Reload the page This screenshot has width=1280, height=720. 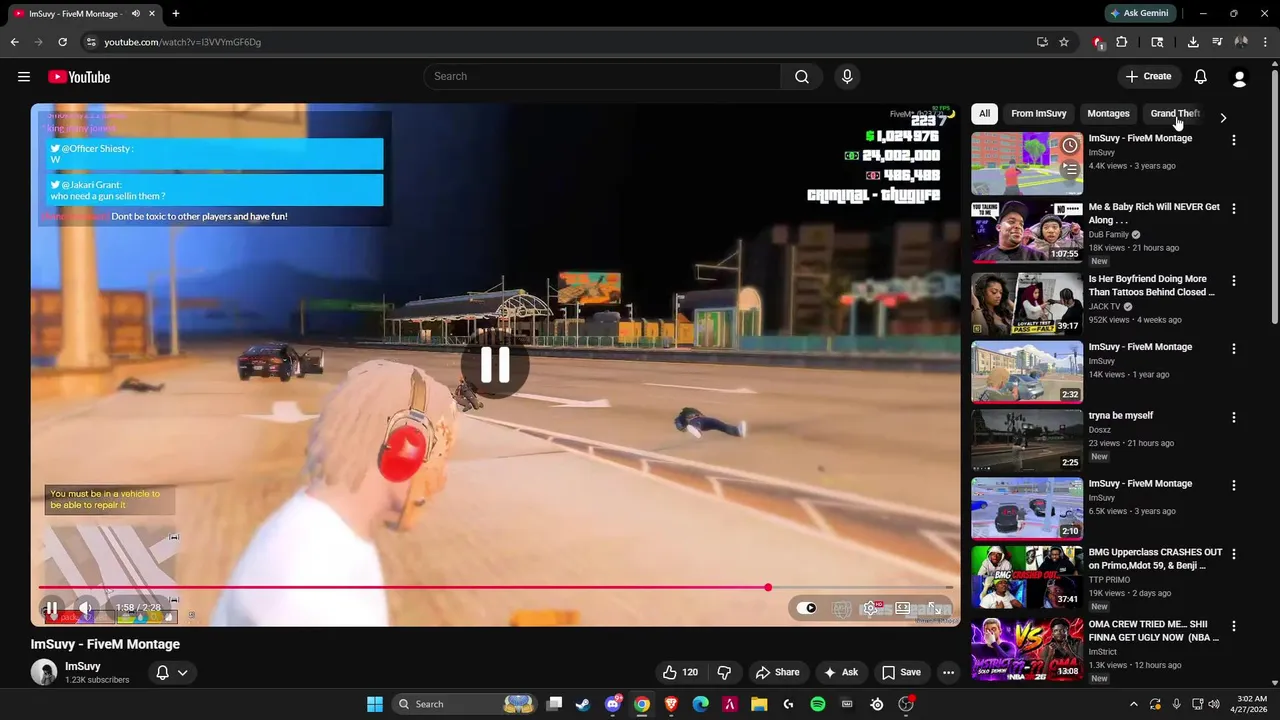62,42
